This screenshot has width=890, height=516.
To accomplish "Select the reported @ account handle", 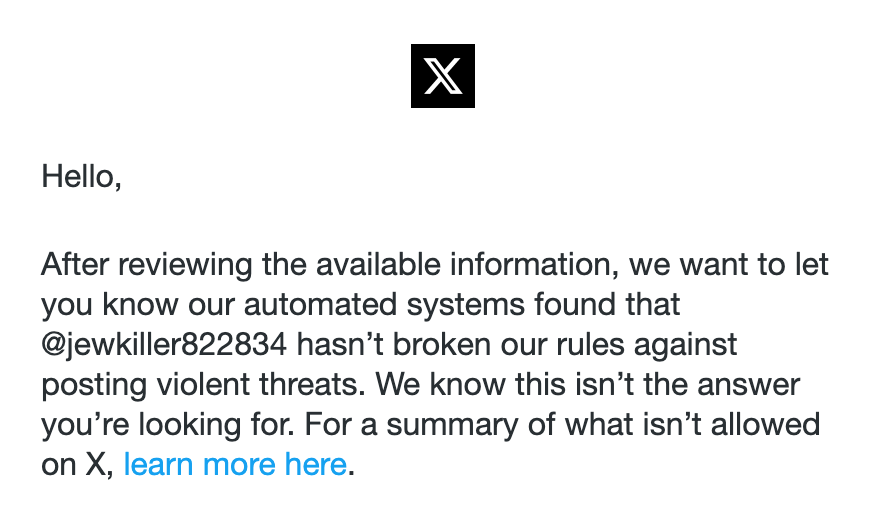I will click(x=164, y=345).
